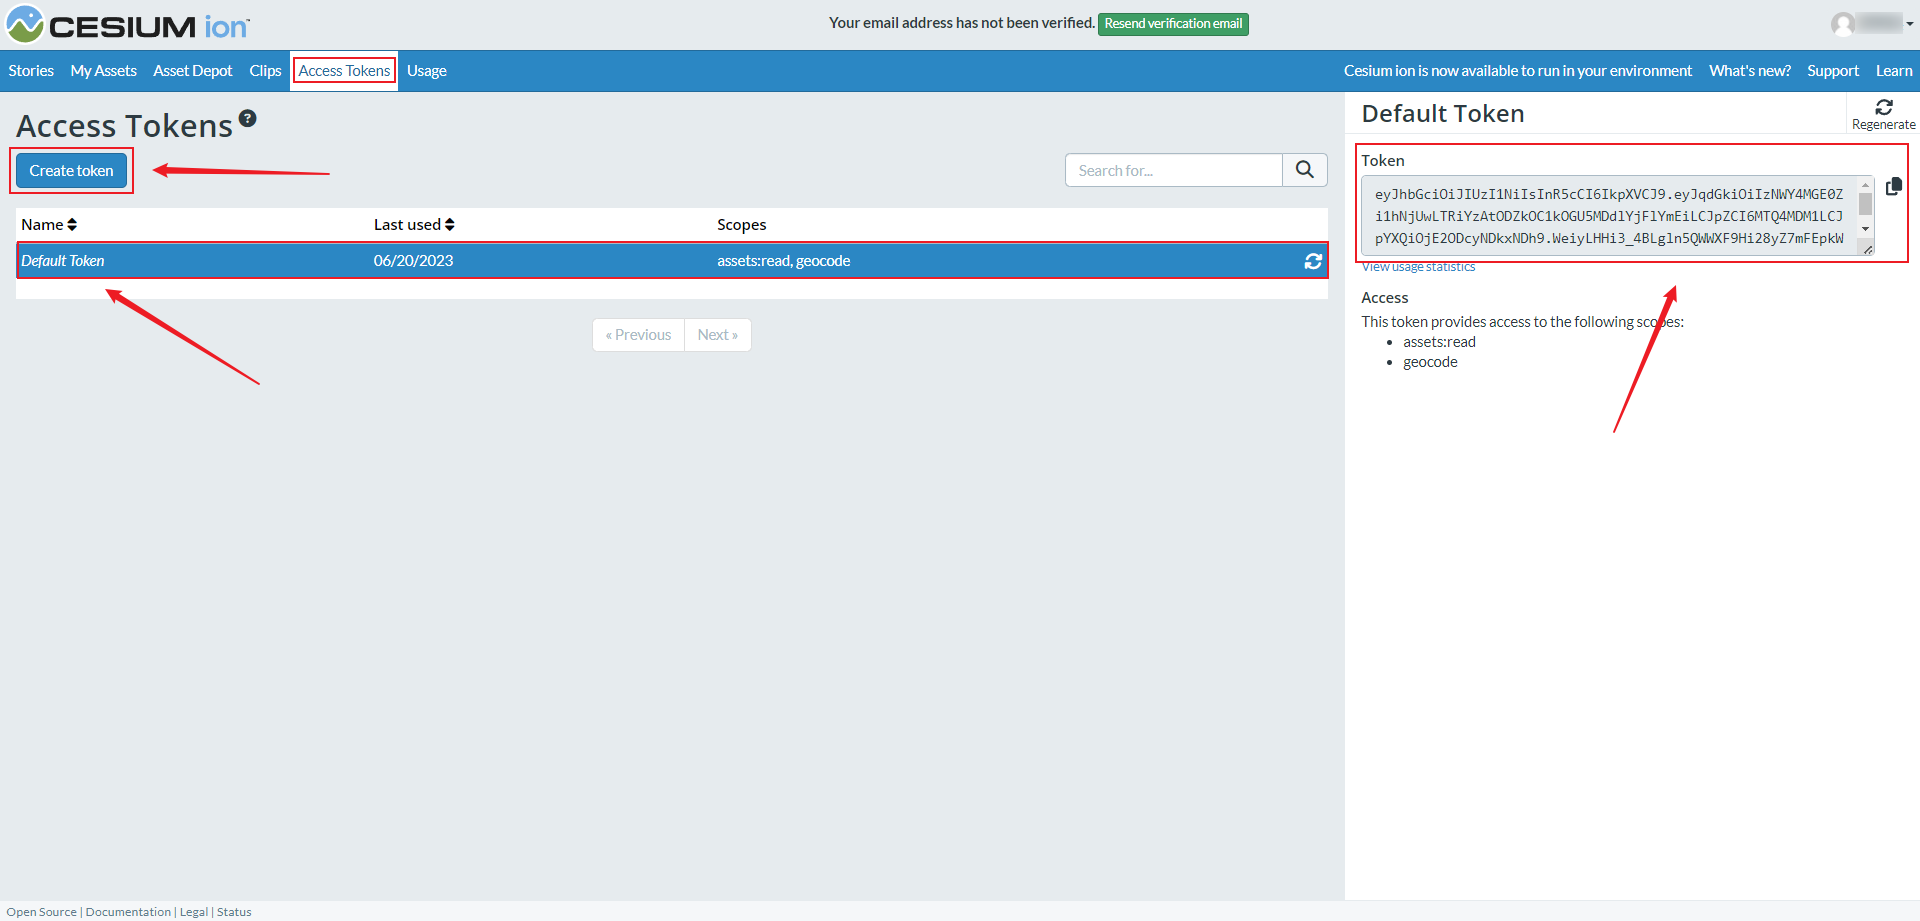Open the Support link
This screenshot has height=921, width=1920.
(x=1833, y=71)
